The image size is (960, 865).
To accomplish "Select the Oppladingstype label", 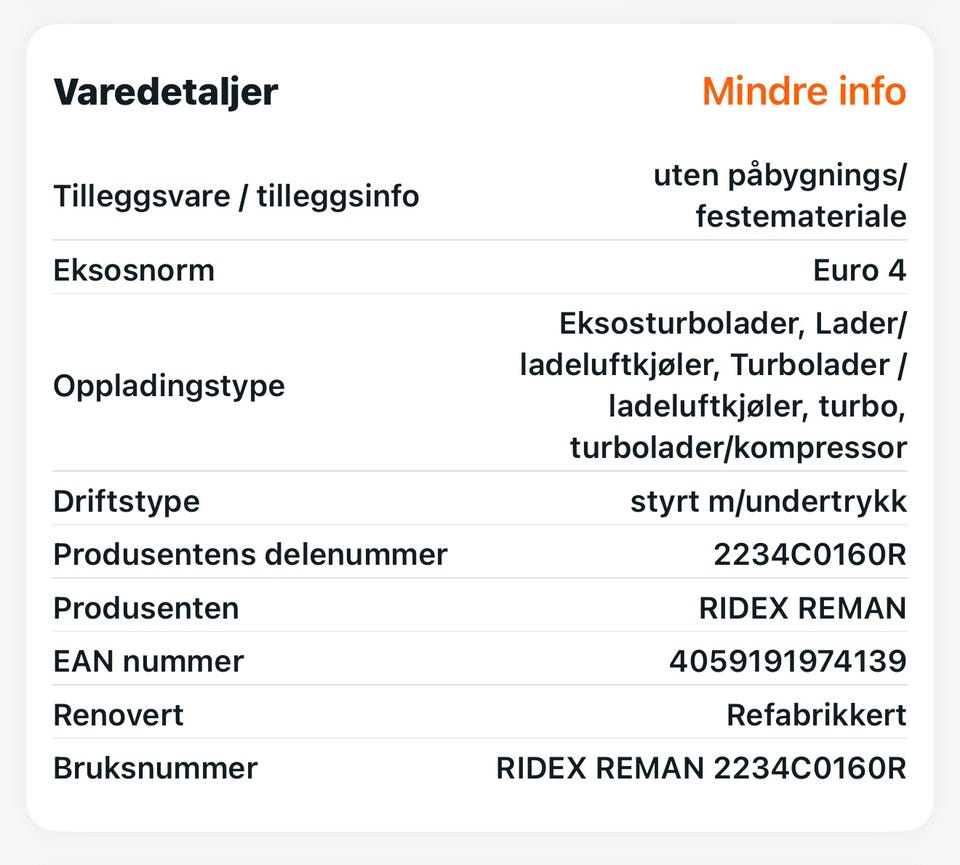I will [169, 386].
